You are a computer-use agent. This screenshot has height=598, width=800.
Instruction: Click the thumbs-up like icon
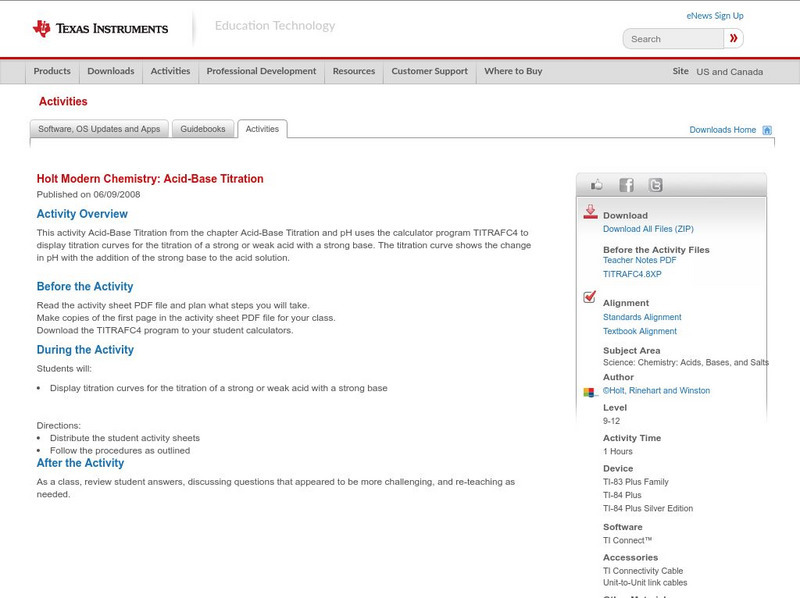pos(596,185)
